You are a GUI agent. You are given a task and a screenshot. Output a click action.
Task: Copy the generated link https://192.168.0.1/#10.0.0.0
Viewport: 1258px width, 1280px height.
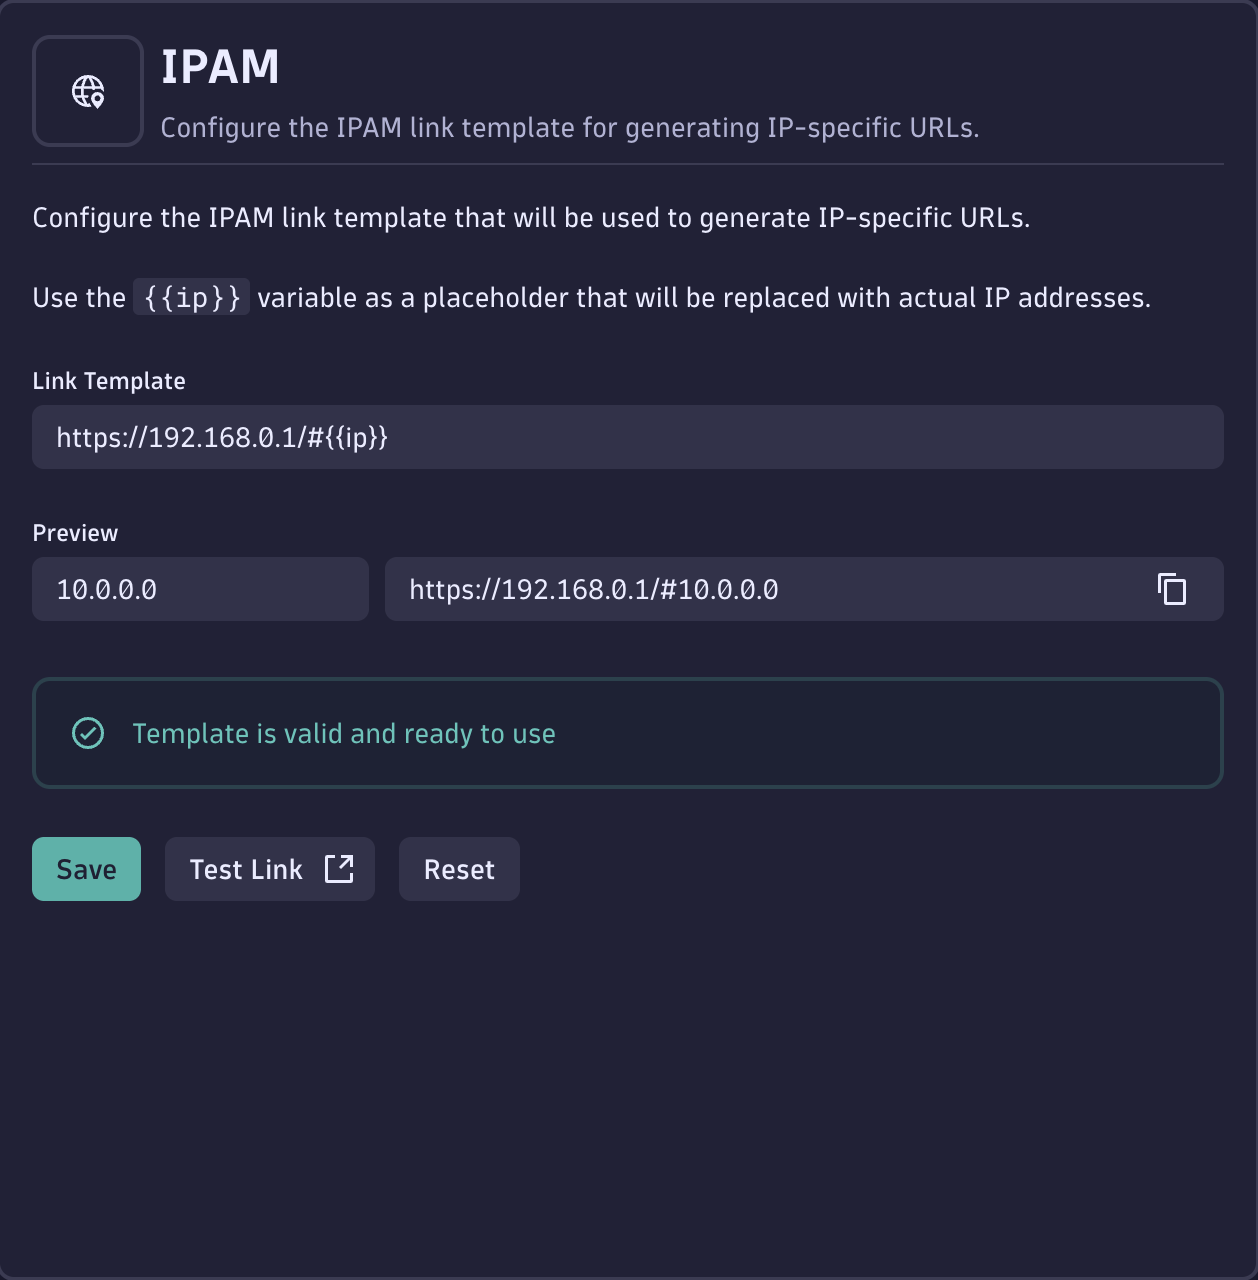point(1171,589)
